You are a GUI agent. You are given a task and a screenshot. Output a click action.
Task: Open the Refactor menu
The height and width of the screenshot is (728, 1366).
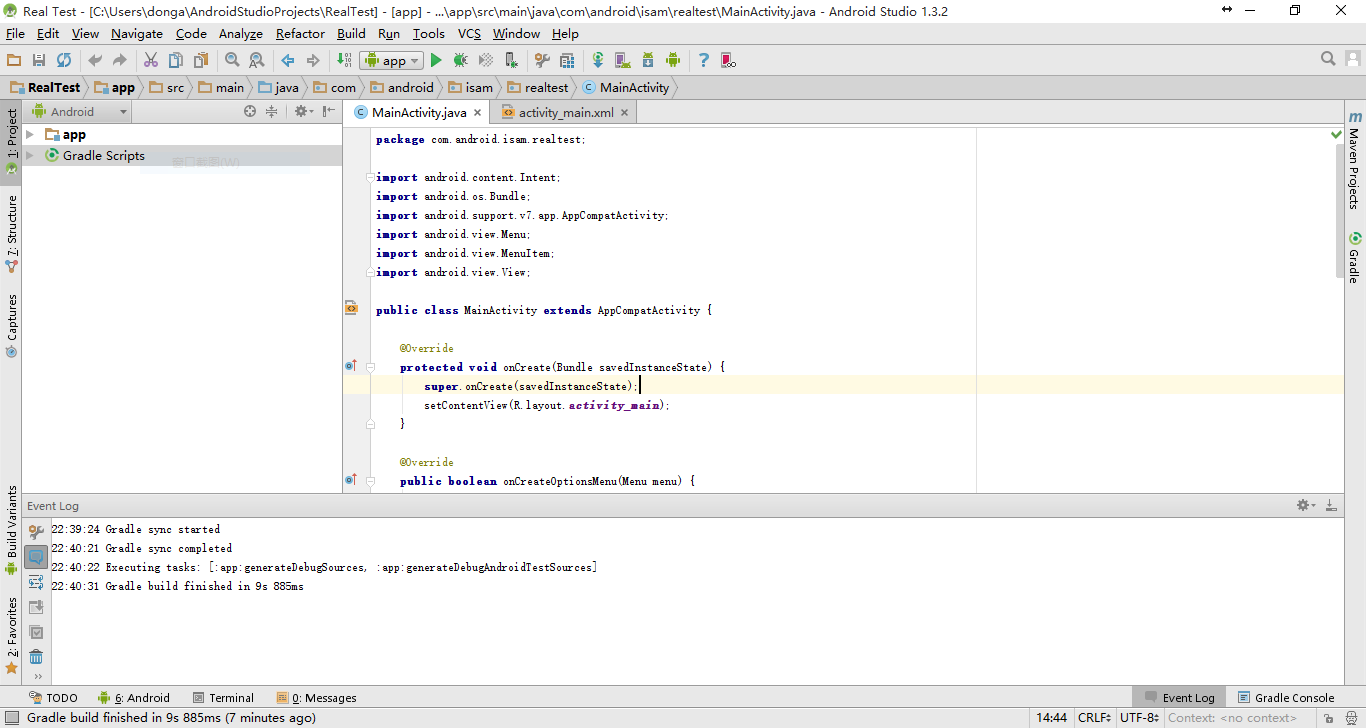point(300,34)
